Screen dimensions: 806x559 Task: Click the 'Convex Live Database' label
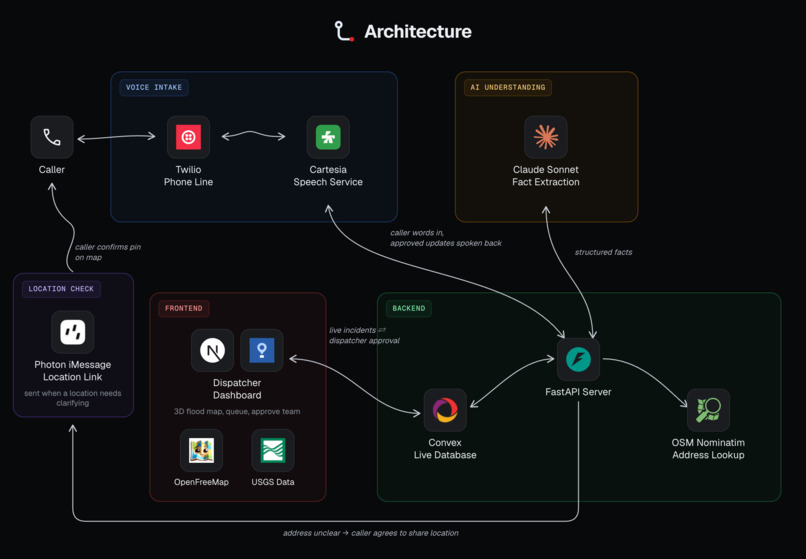click(445, 449)
